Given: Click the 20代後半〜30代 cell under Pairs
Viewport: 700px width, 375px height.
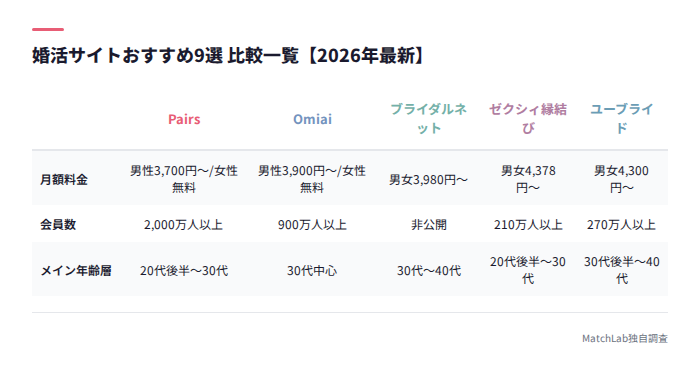Looking at the screenshot, I should [184, 271].
